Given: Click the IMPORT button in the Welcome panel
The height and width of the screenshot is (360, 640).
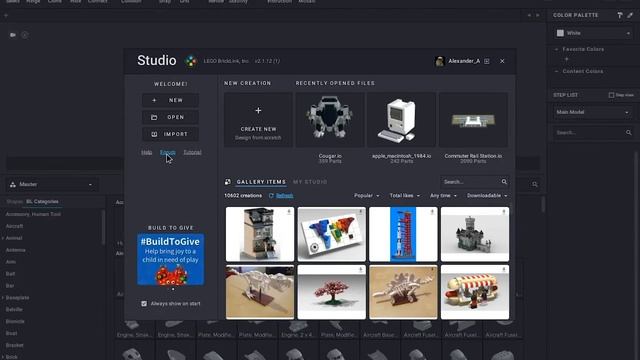Looking at the screenshot, I should pyautogui.click(x=170, y=134).
